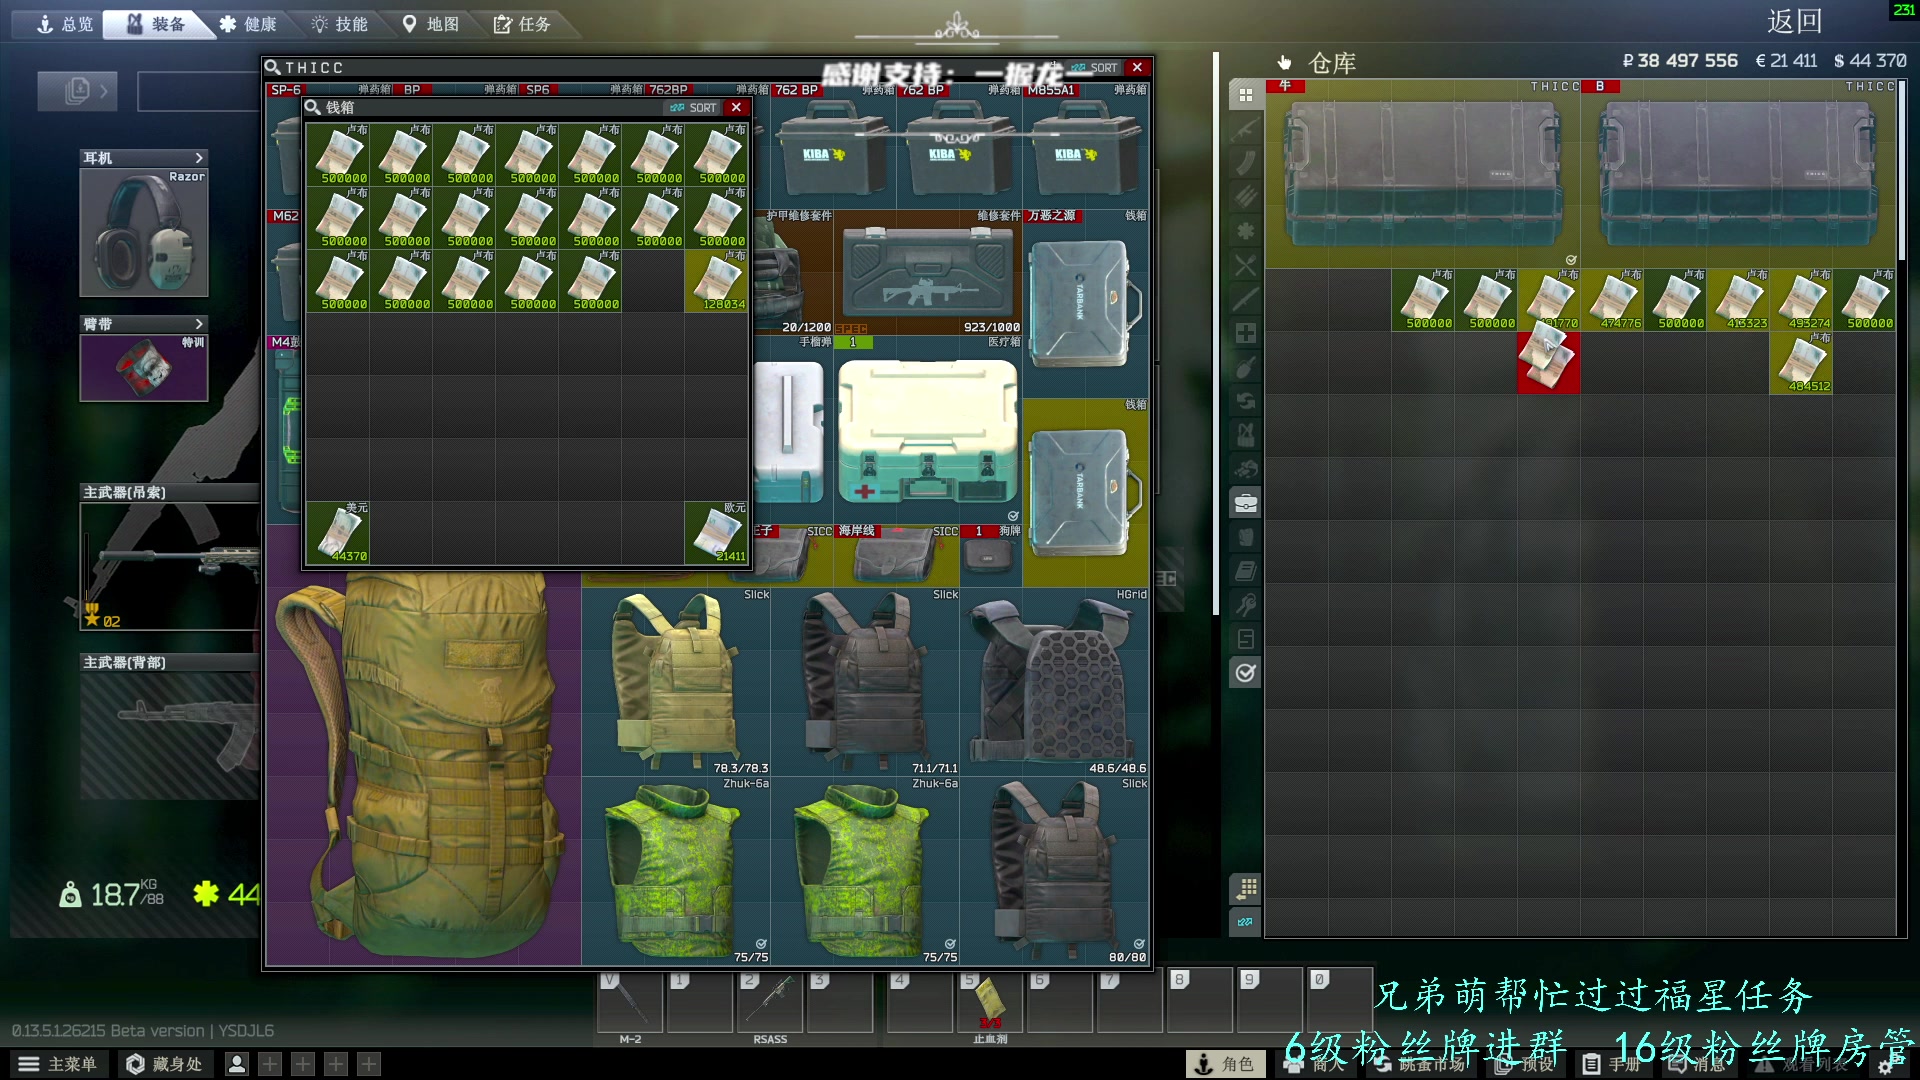Image resolution: width=1920 pixels, height=1080 pixels.
Task: Close the 钱箱 money case window
Action: (x=737, y=107)
